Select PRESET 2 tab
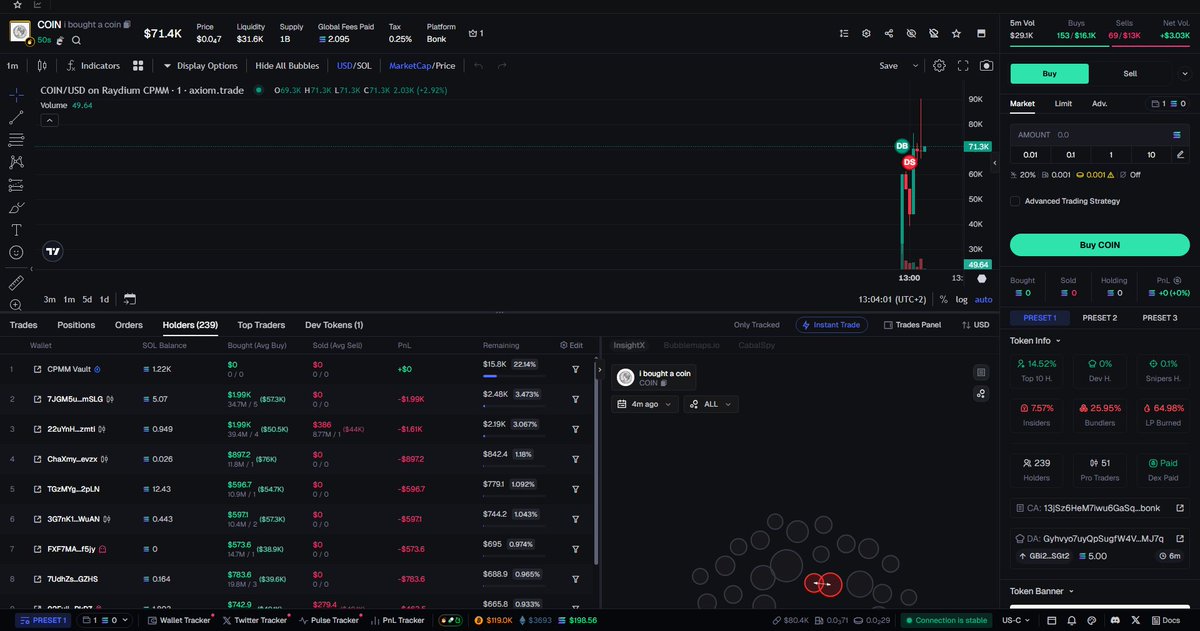This screenshot has width=1200, height=631. pyautogui.click(x=1100, y=318)
